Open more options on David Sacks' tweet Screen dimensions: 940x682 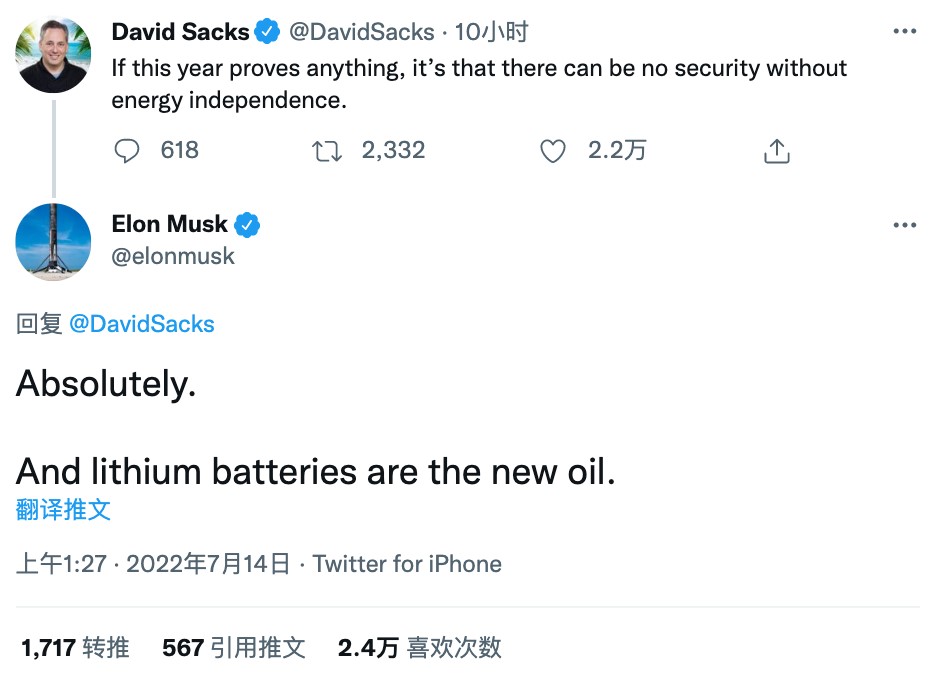click(904, 32)
